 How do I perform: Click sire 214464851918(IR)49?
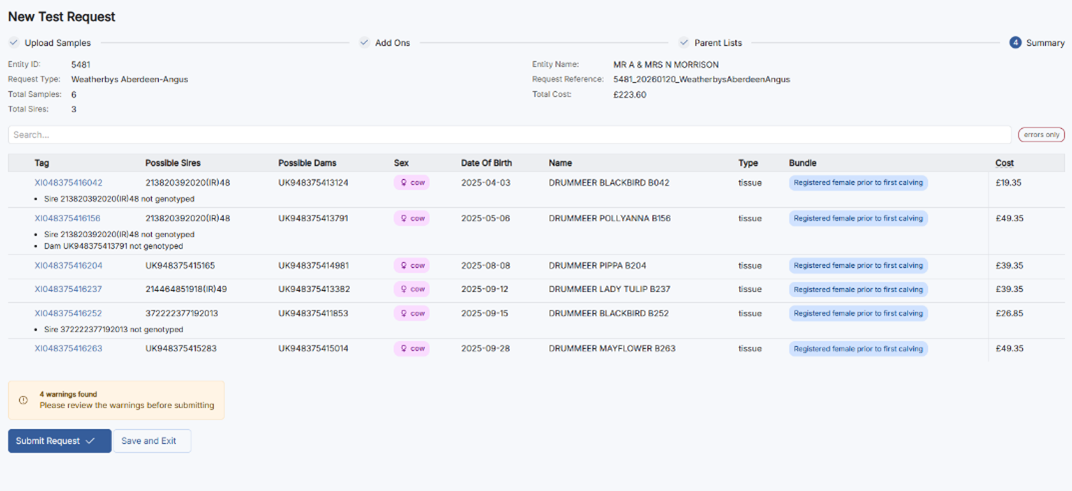pos(187,289)
